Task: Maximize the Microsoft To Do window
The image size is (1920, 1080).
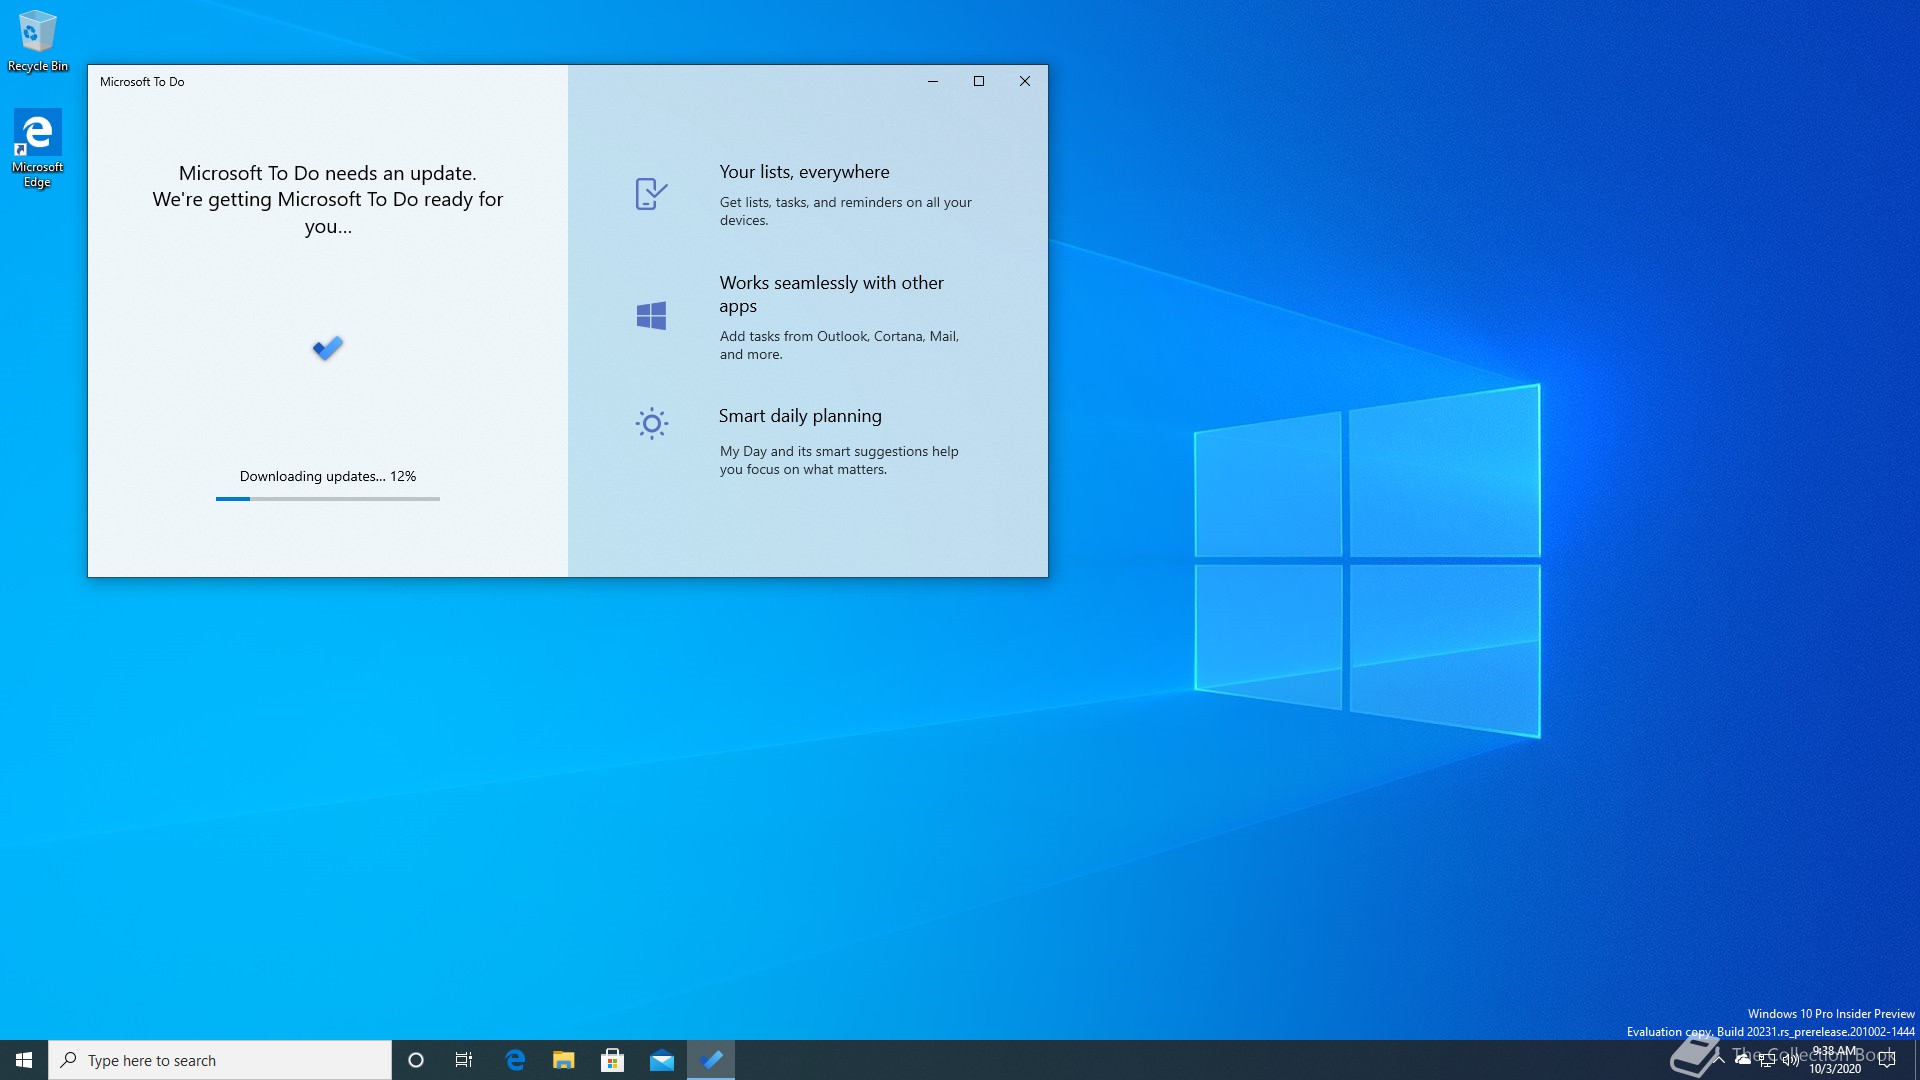Action: click(x=979, y=81)
